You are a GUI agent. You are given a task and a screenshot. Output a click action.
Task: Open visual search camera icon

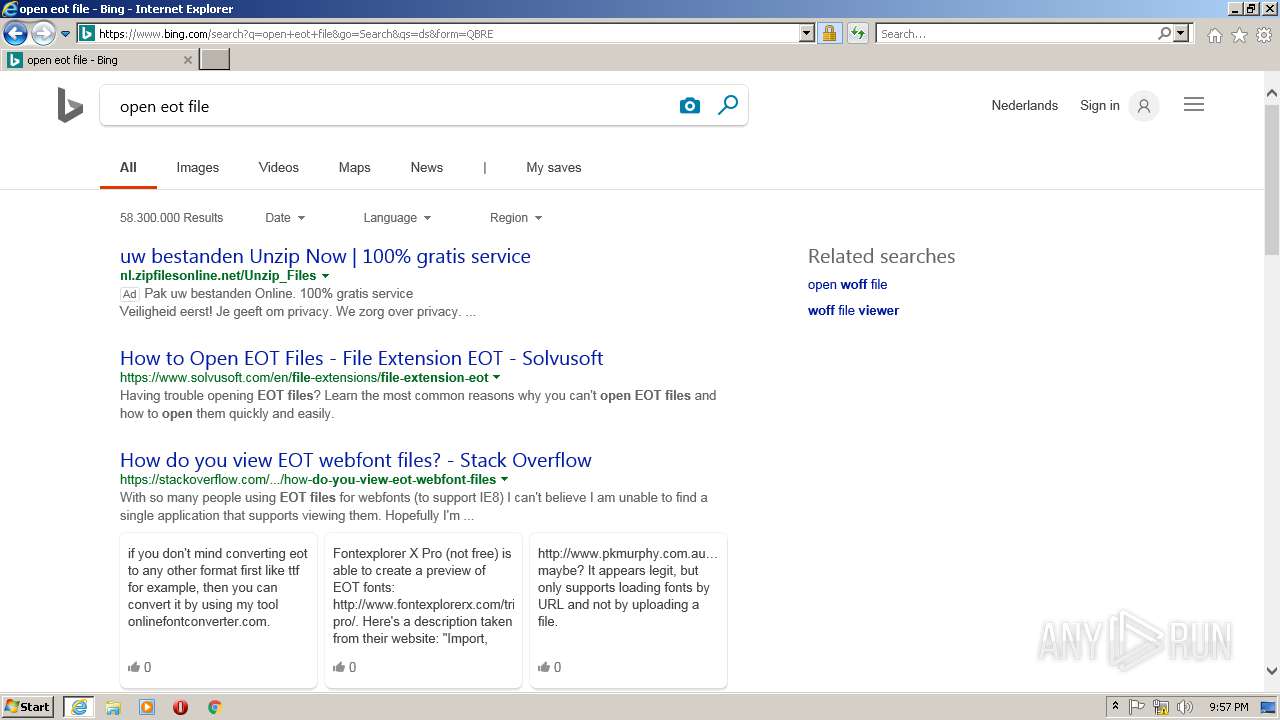point(690,106)
